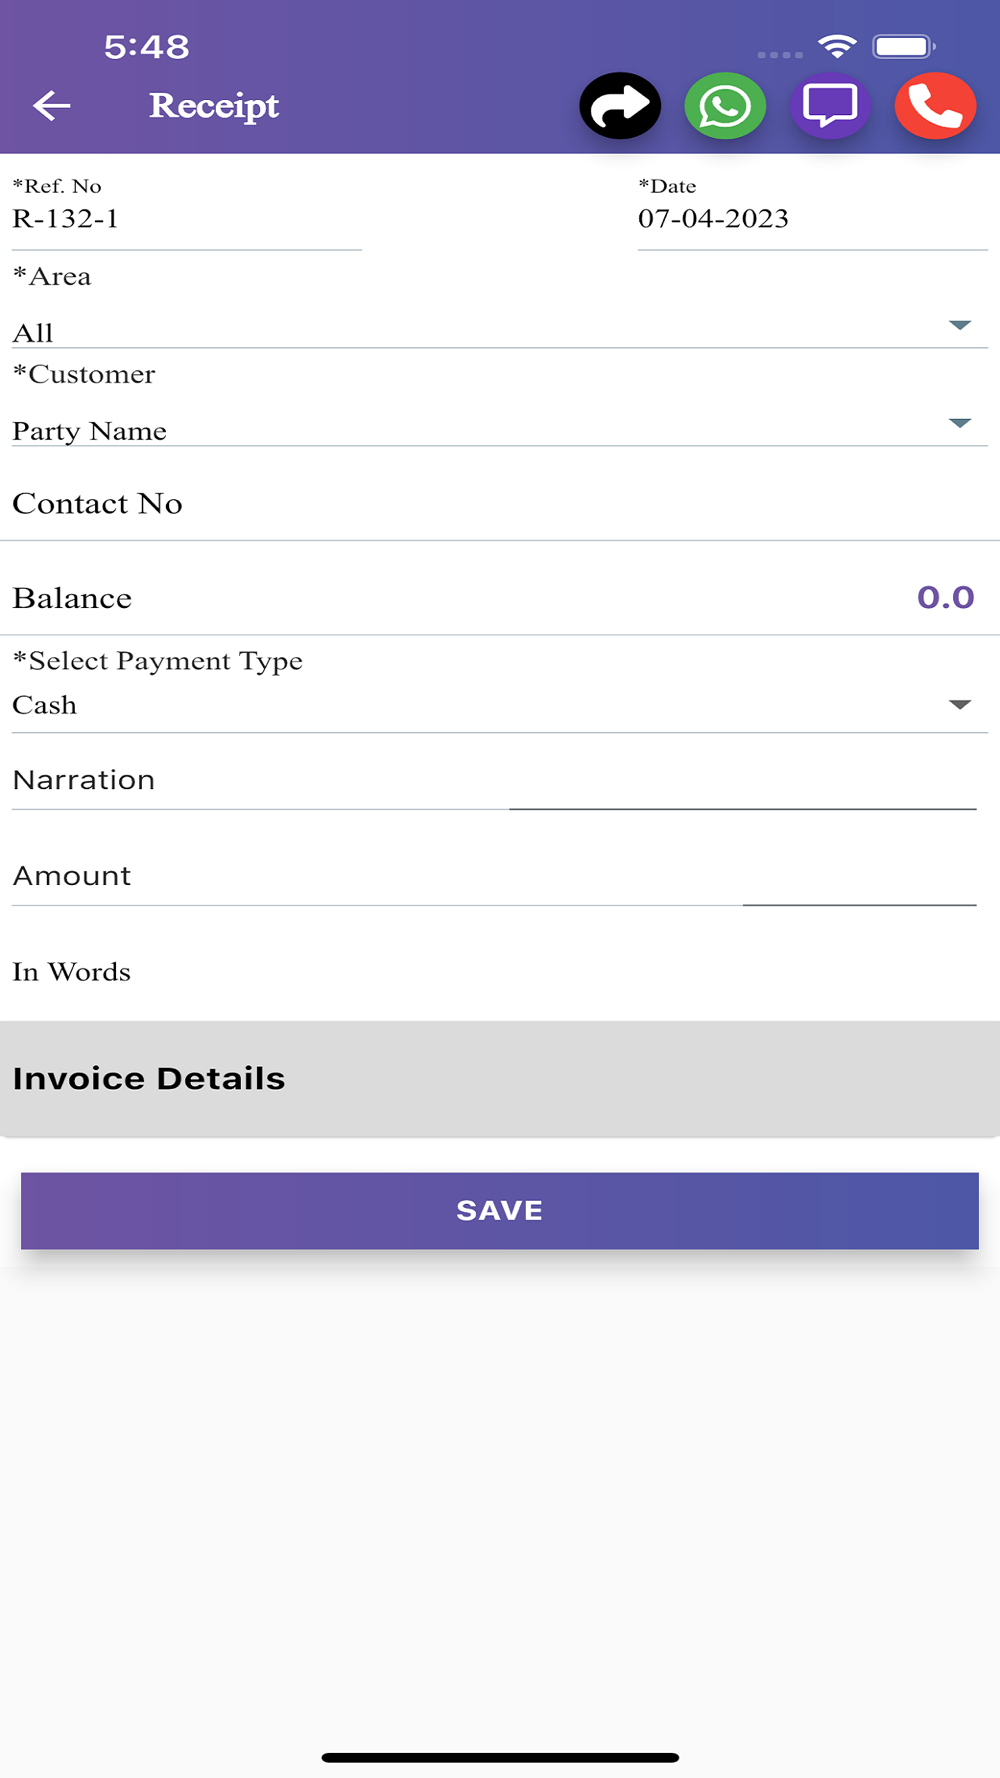This screenshot has height=1778, width=1000.
Task: Tap the purple message bubble icon
Action: [x=830, y=106]
